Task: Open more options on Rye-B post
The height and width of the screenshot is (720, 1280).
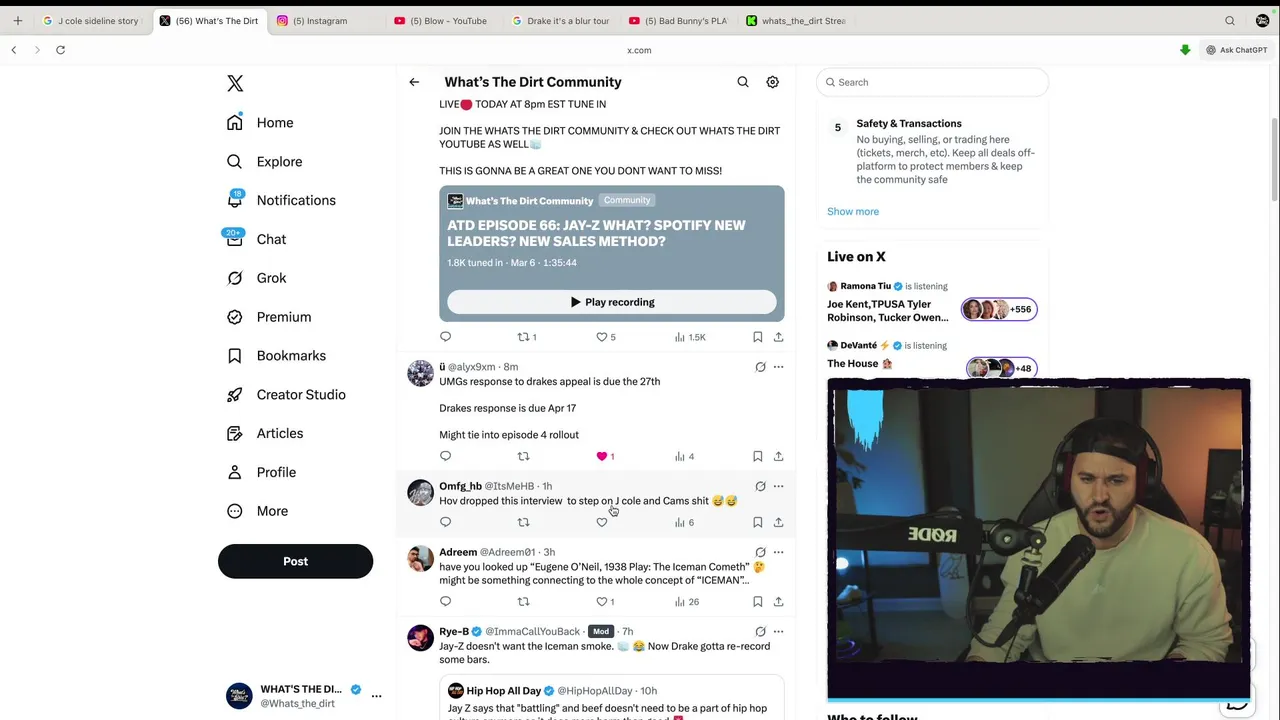Action: tap(778, 632)
